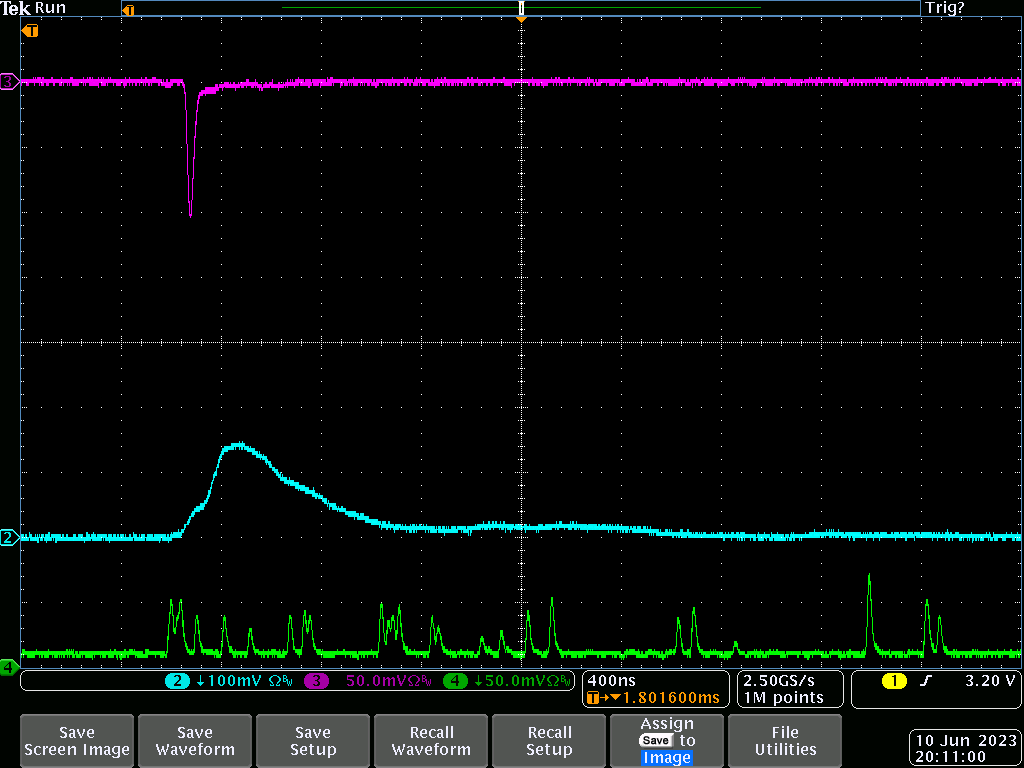Open the Recall Waveform menu
The width and height of the screenshot is (1024, 768).
[x=431, y=741]
